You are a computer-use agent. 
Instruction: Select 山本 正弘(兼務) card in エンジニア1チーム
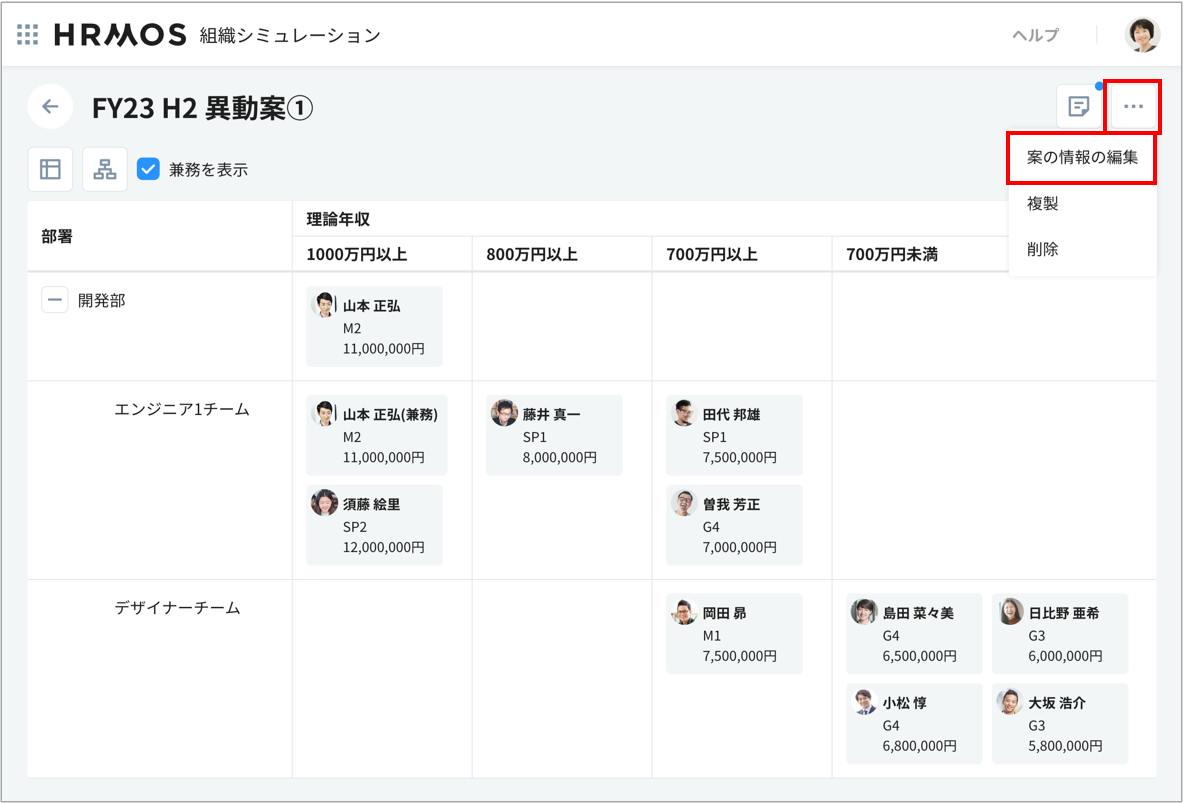376,435
